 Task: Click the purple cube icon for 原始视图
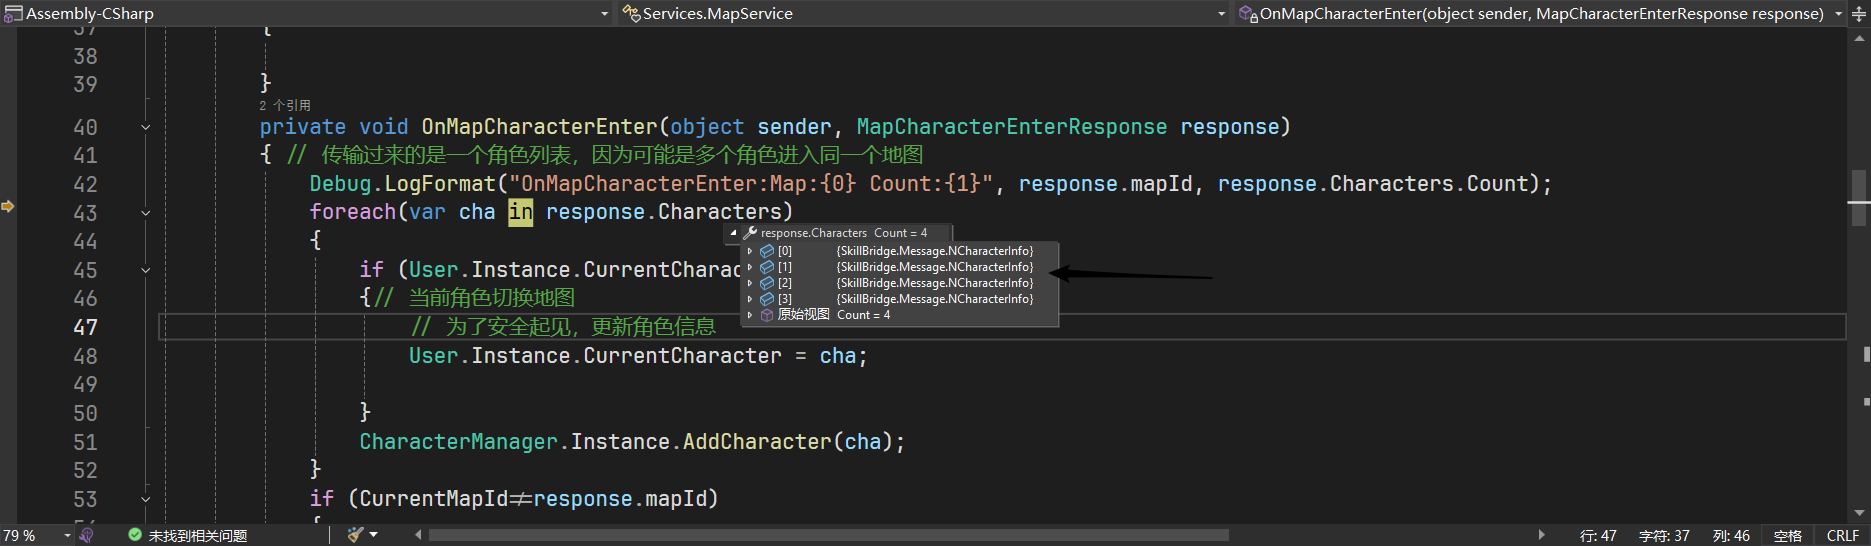pos(767,315)
